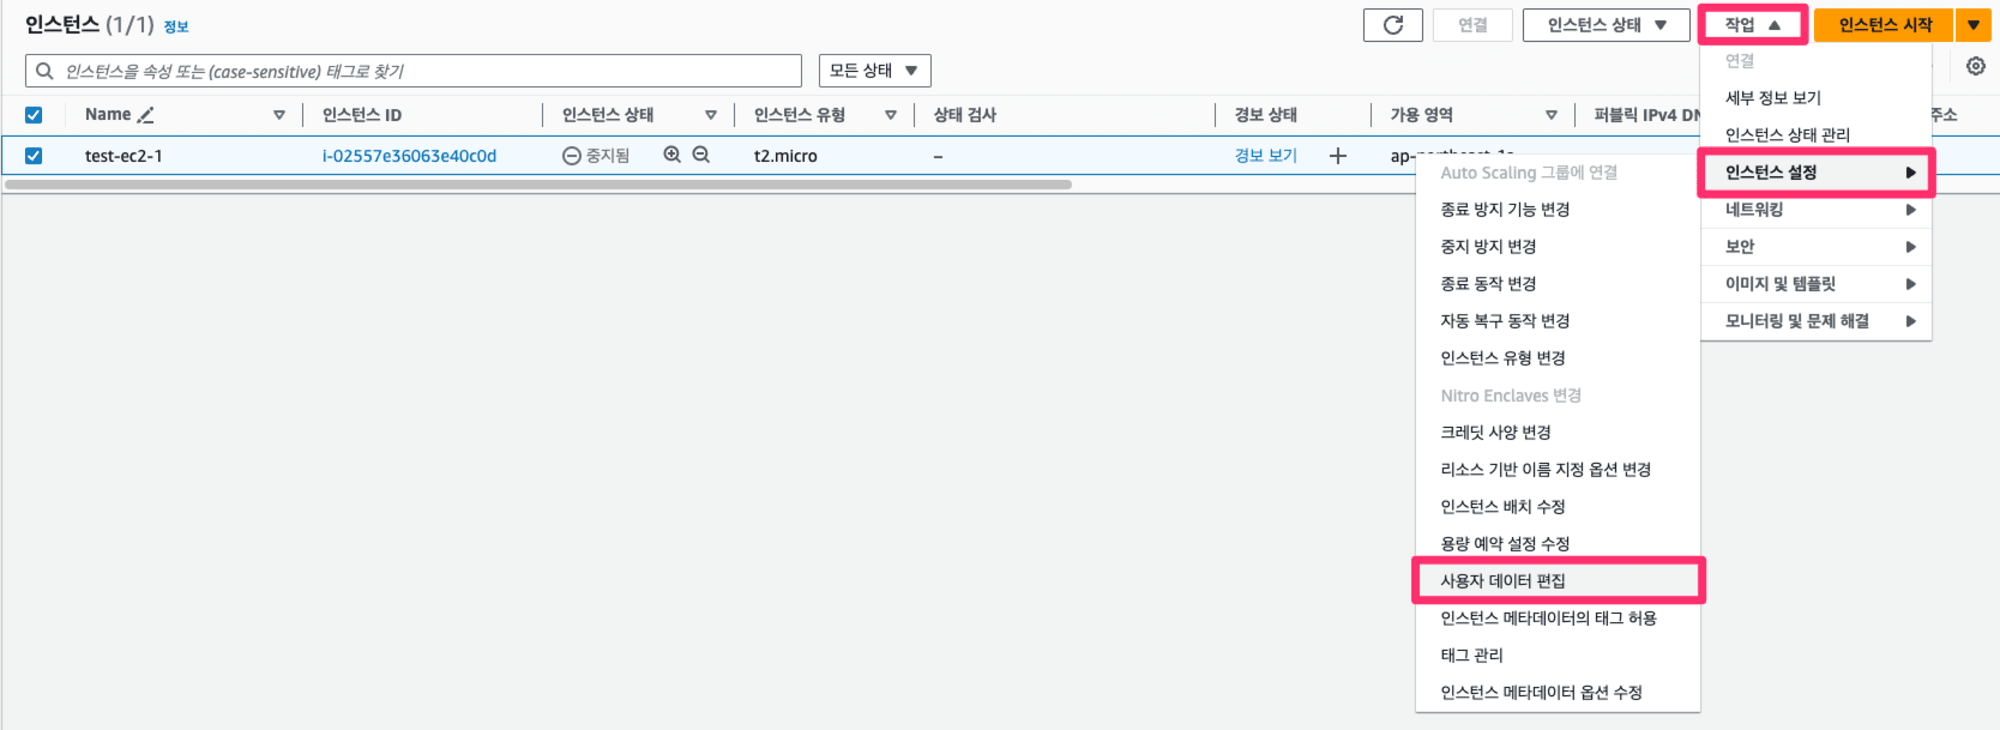The image size is (2000, 730).
Task: Open the table preferences gear icon
Action: coord(1975,66)
